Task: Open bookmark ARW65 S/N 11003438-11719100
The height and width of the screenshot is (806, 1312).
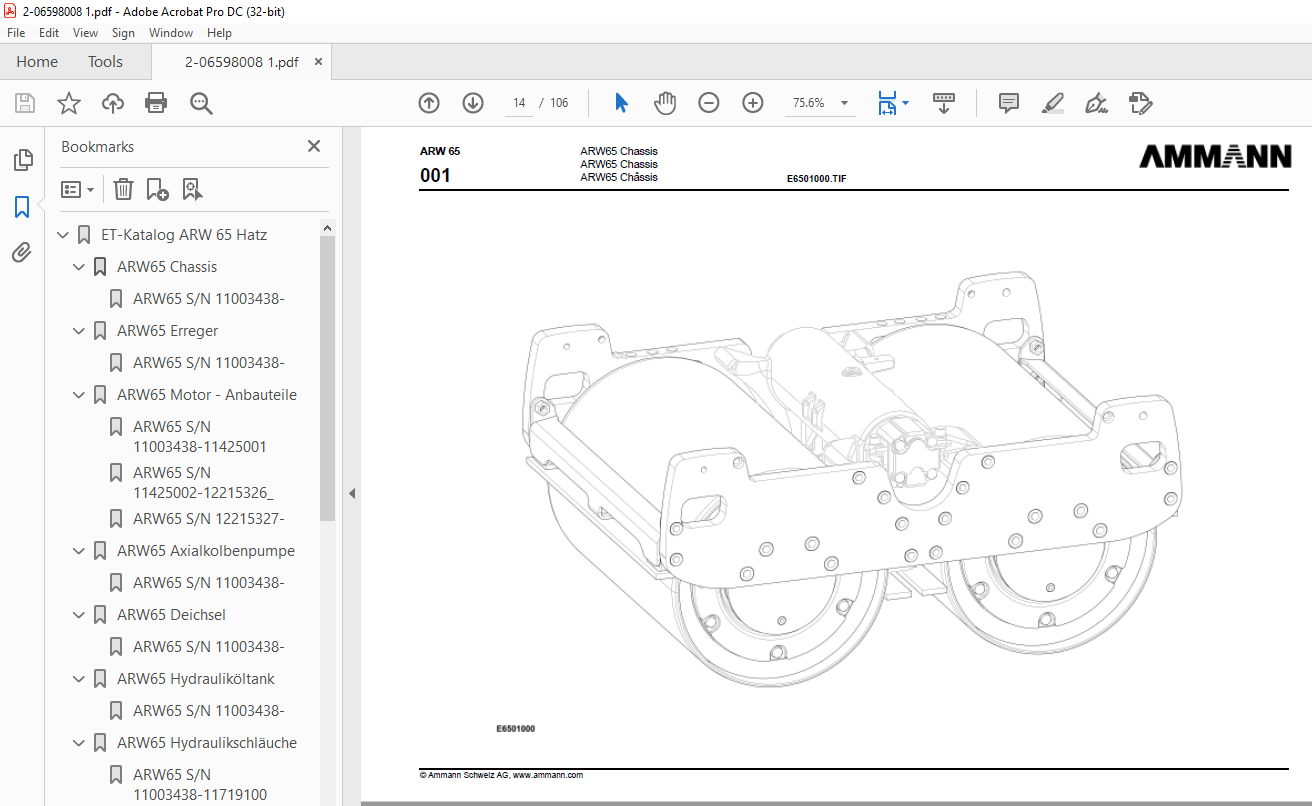Action: tap(200, 784)
